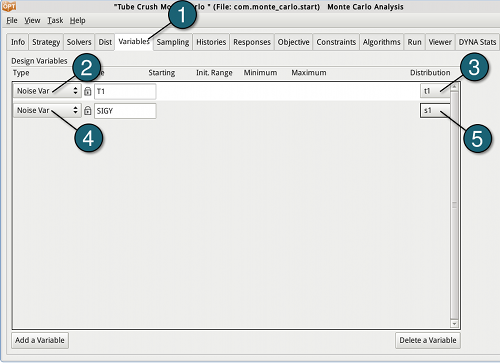Open the Task menu
500x364 pixels.
55,21
